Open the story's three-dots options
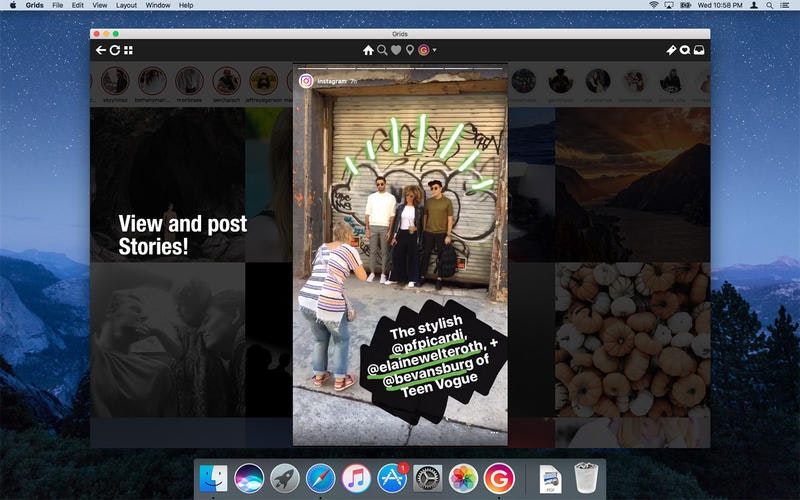The image size is (800, 500). [494, 433]
